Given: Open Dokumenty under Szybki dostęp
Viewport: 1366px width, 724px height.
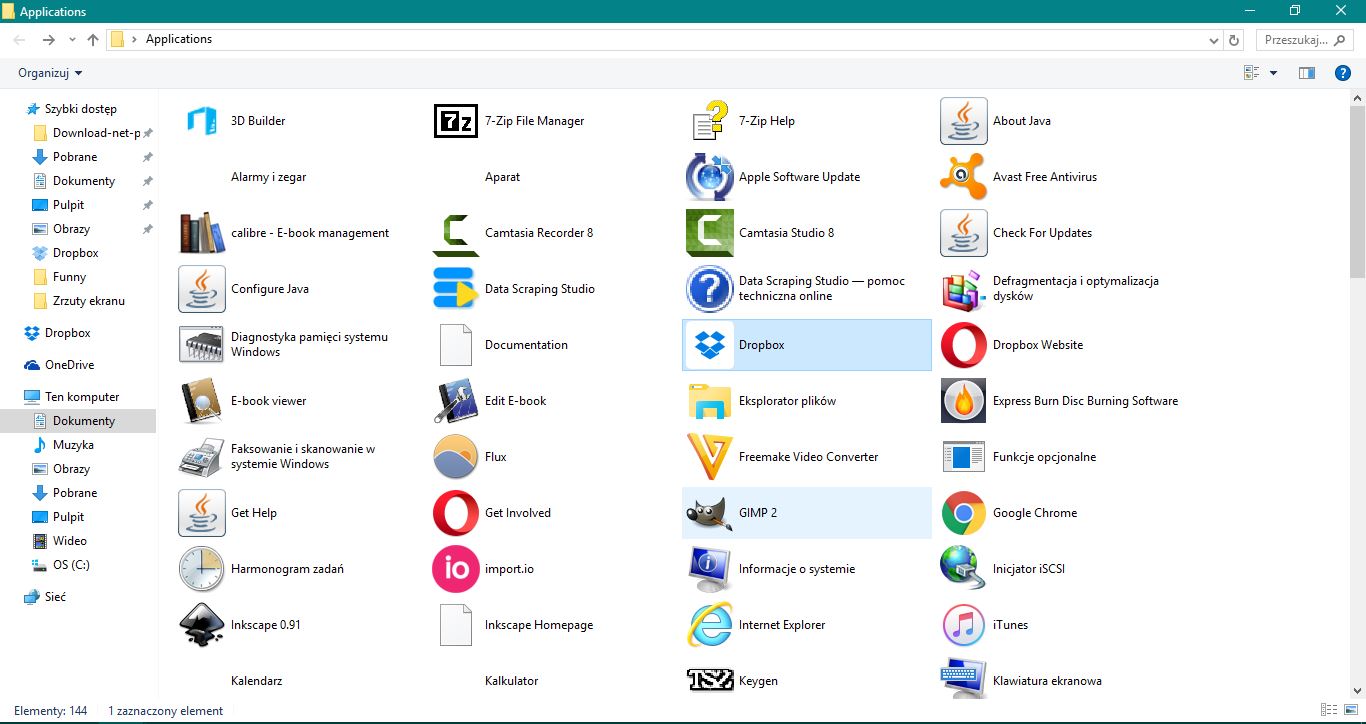Looking at the screenshot, I should [84, 181].
